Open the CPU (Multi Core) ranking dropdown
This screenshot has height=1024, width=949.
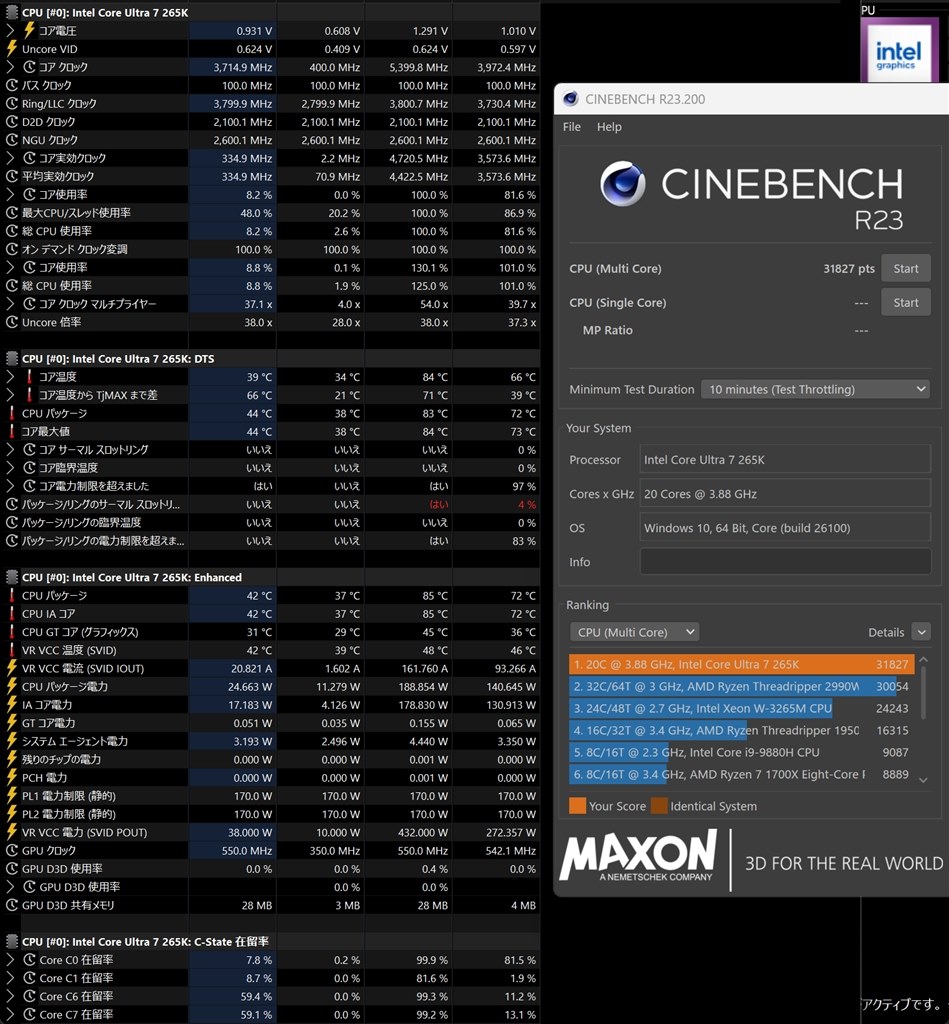click(634, 632)
